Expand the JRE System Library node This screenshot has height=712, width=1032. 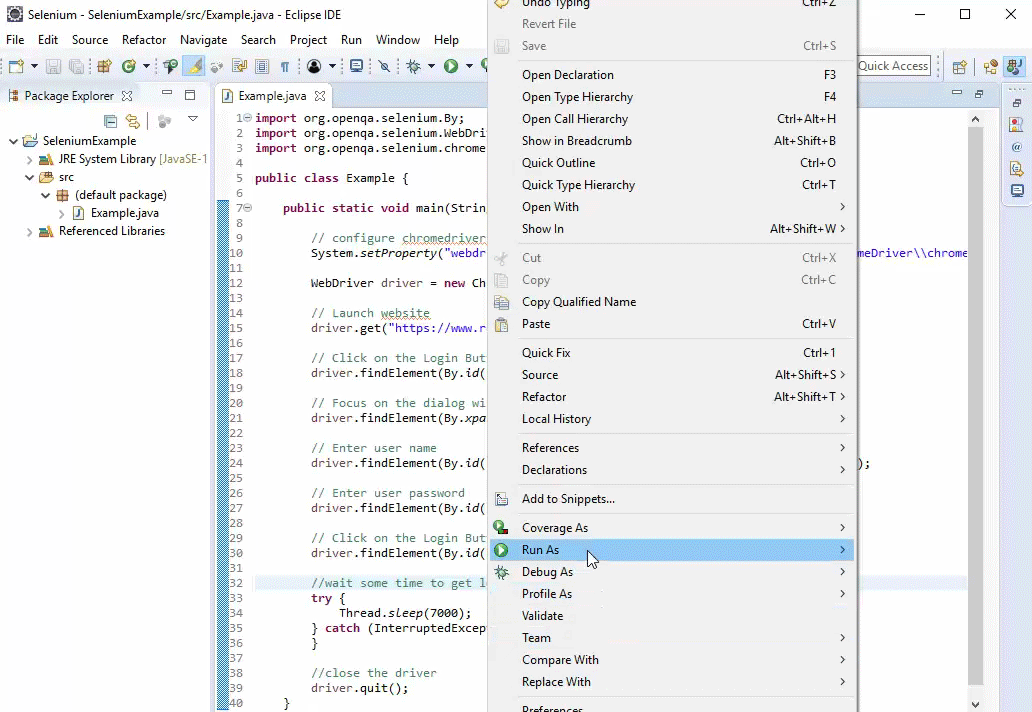pos(29,159)
